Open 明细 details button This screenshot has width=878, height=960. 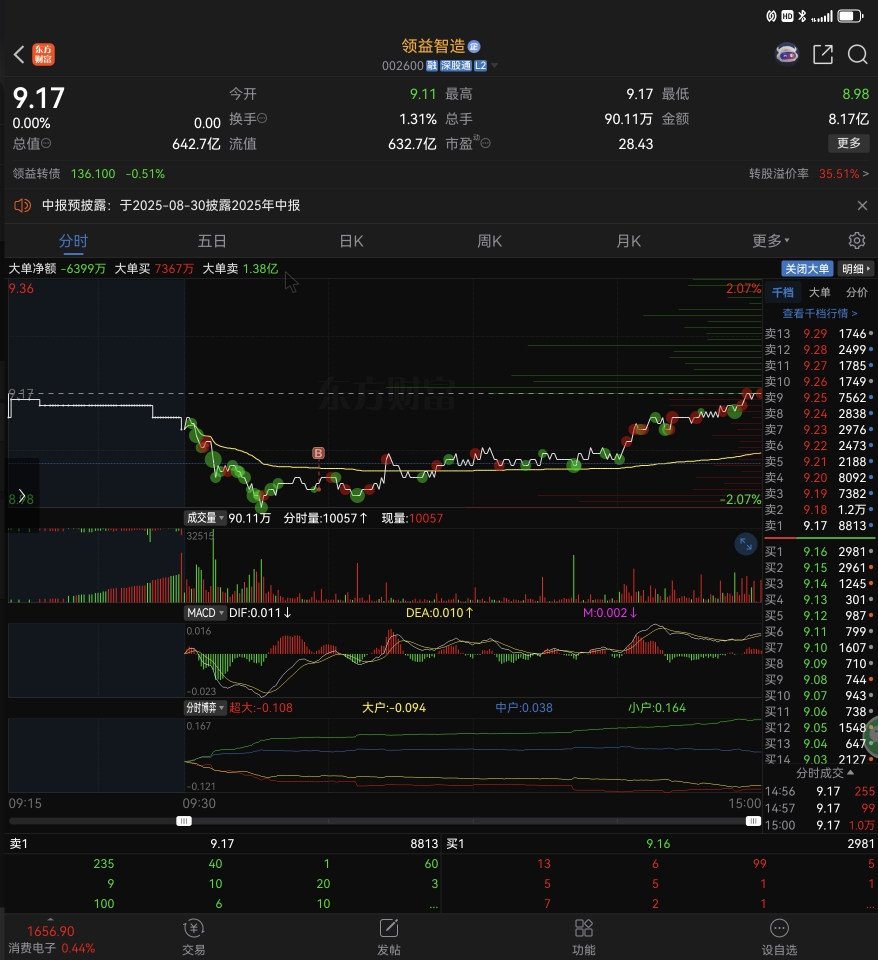click(856, 269)
